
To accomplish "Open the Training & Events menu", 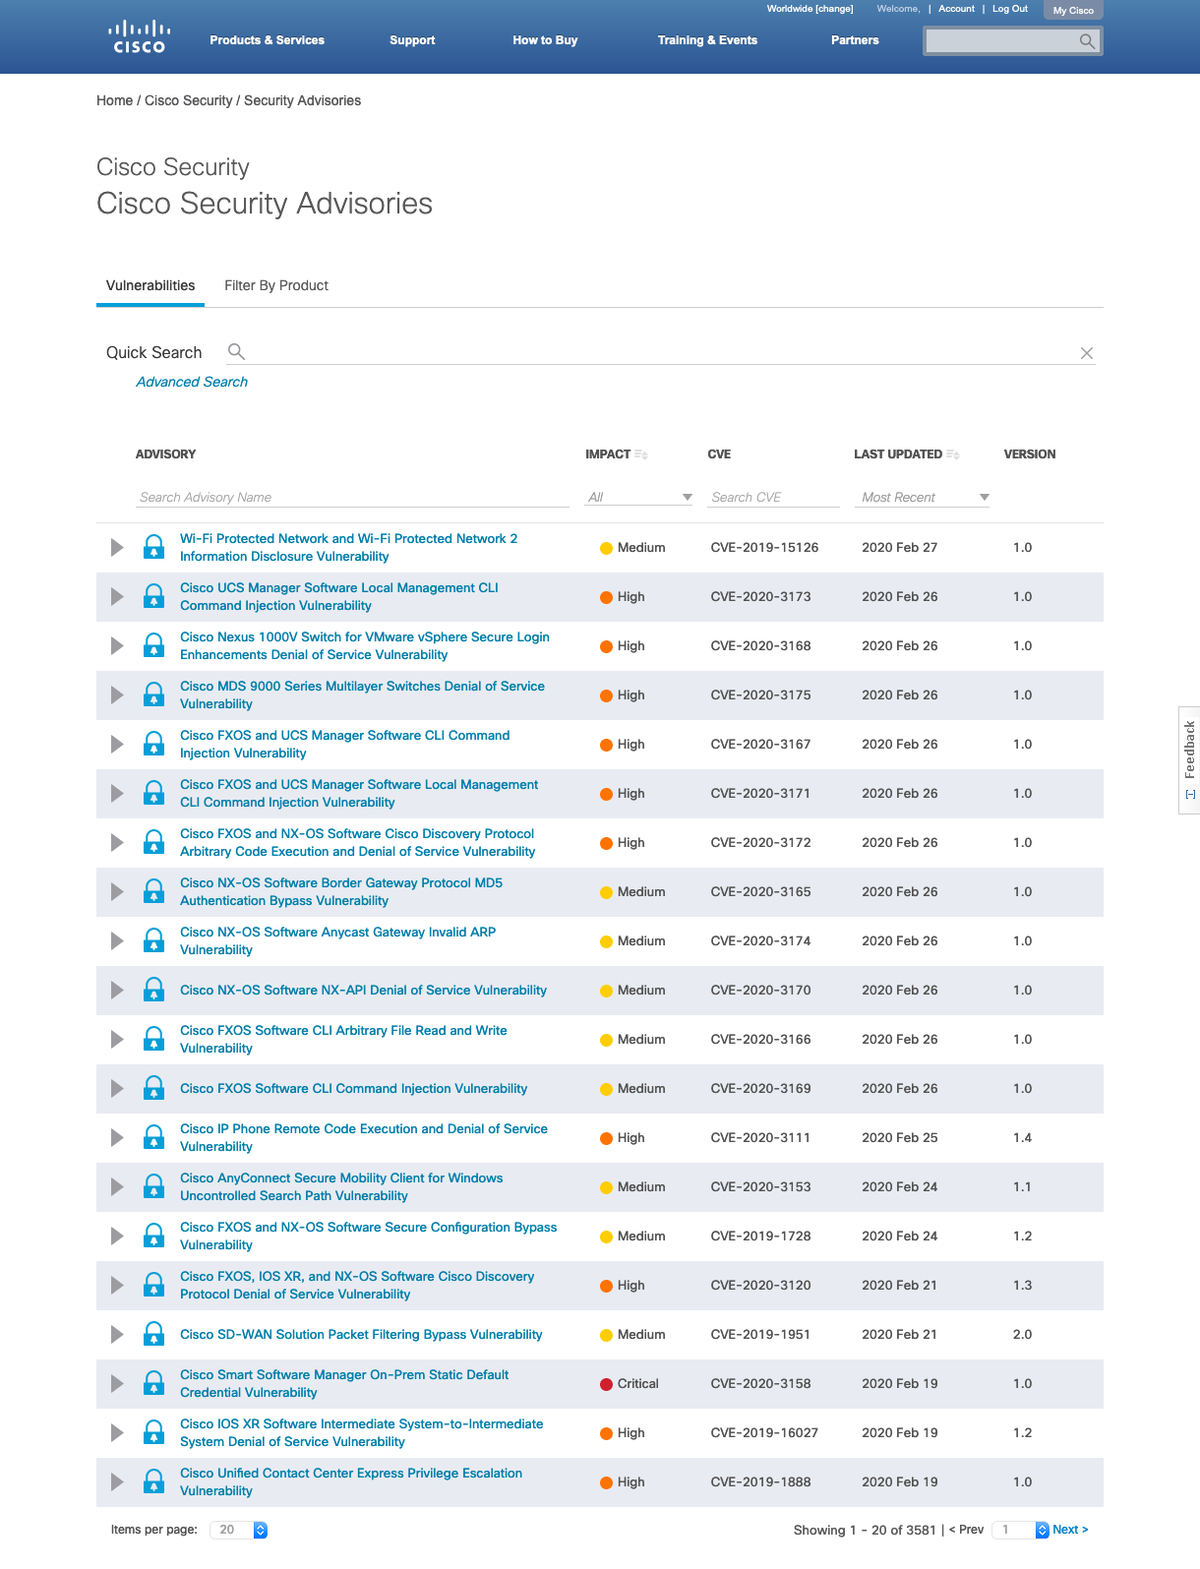I will (x=707, y=40).
